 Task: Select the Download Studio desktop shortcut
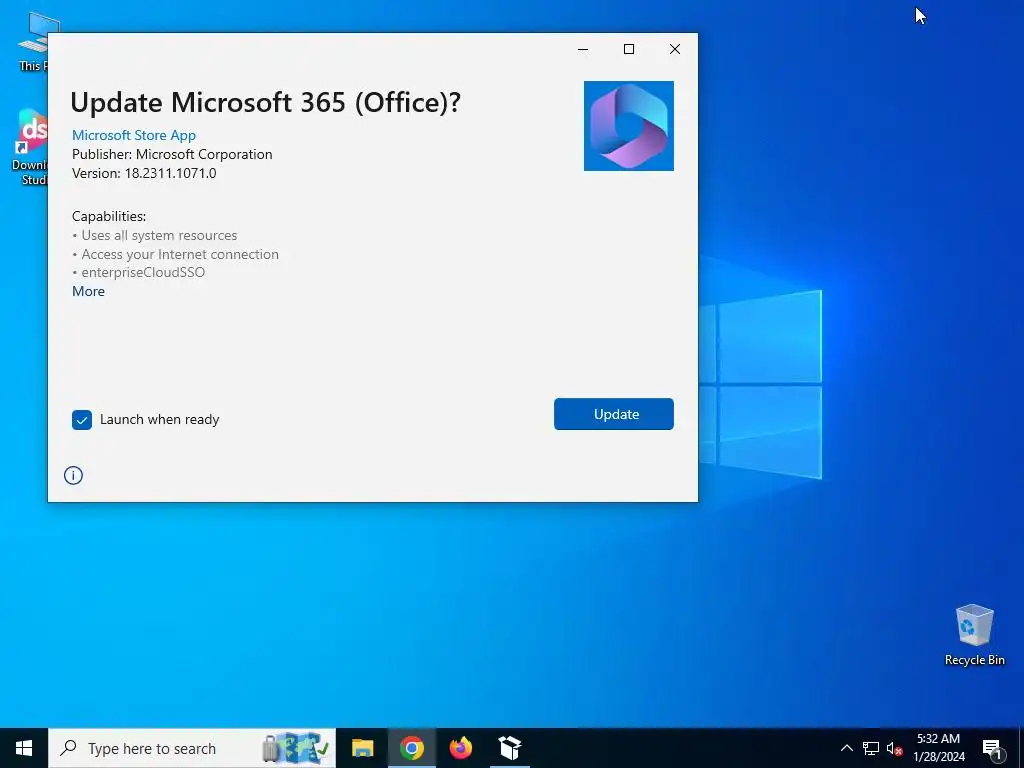point(30,148)
